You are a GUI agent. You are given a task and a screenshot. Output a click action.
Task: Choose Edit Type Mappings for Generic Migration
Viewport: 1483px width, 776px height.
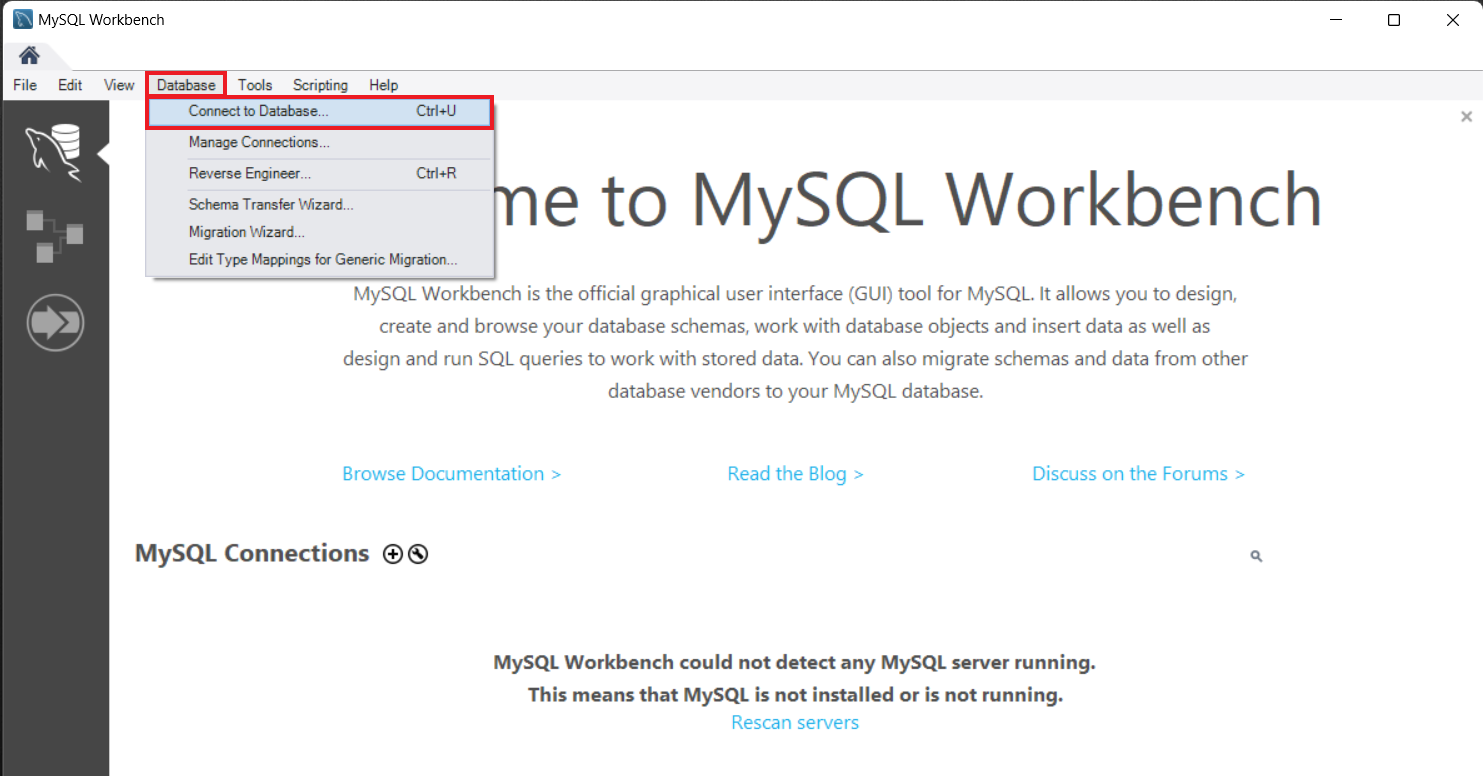323,259
